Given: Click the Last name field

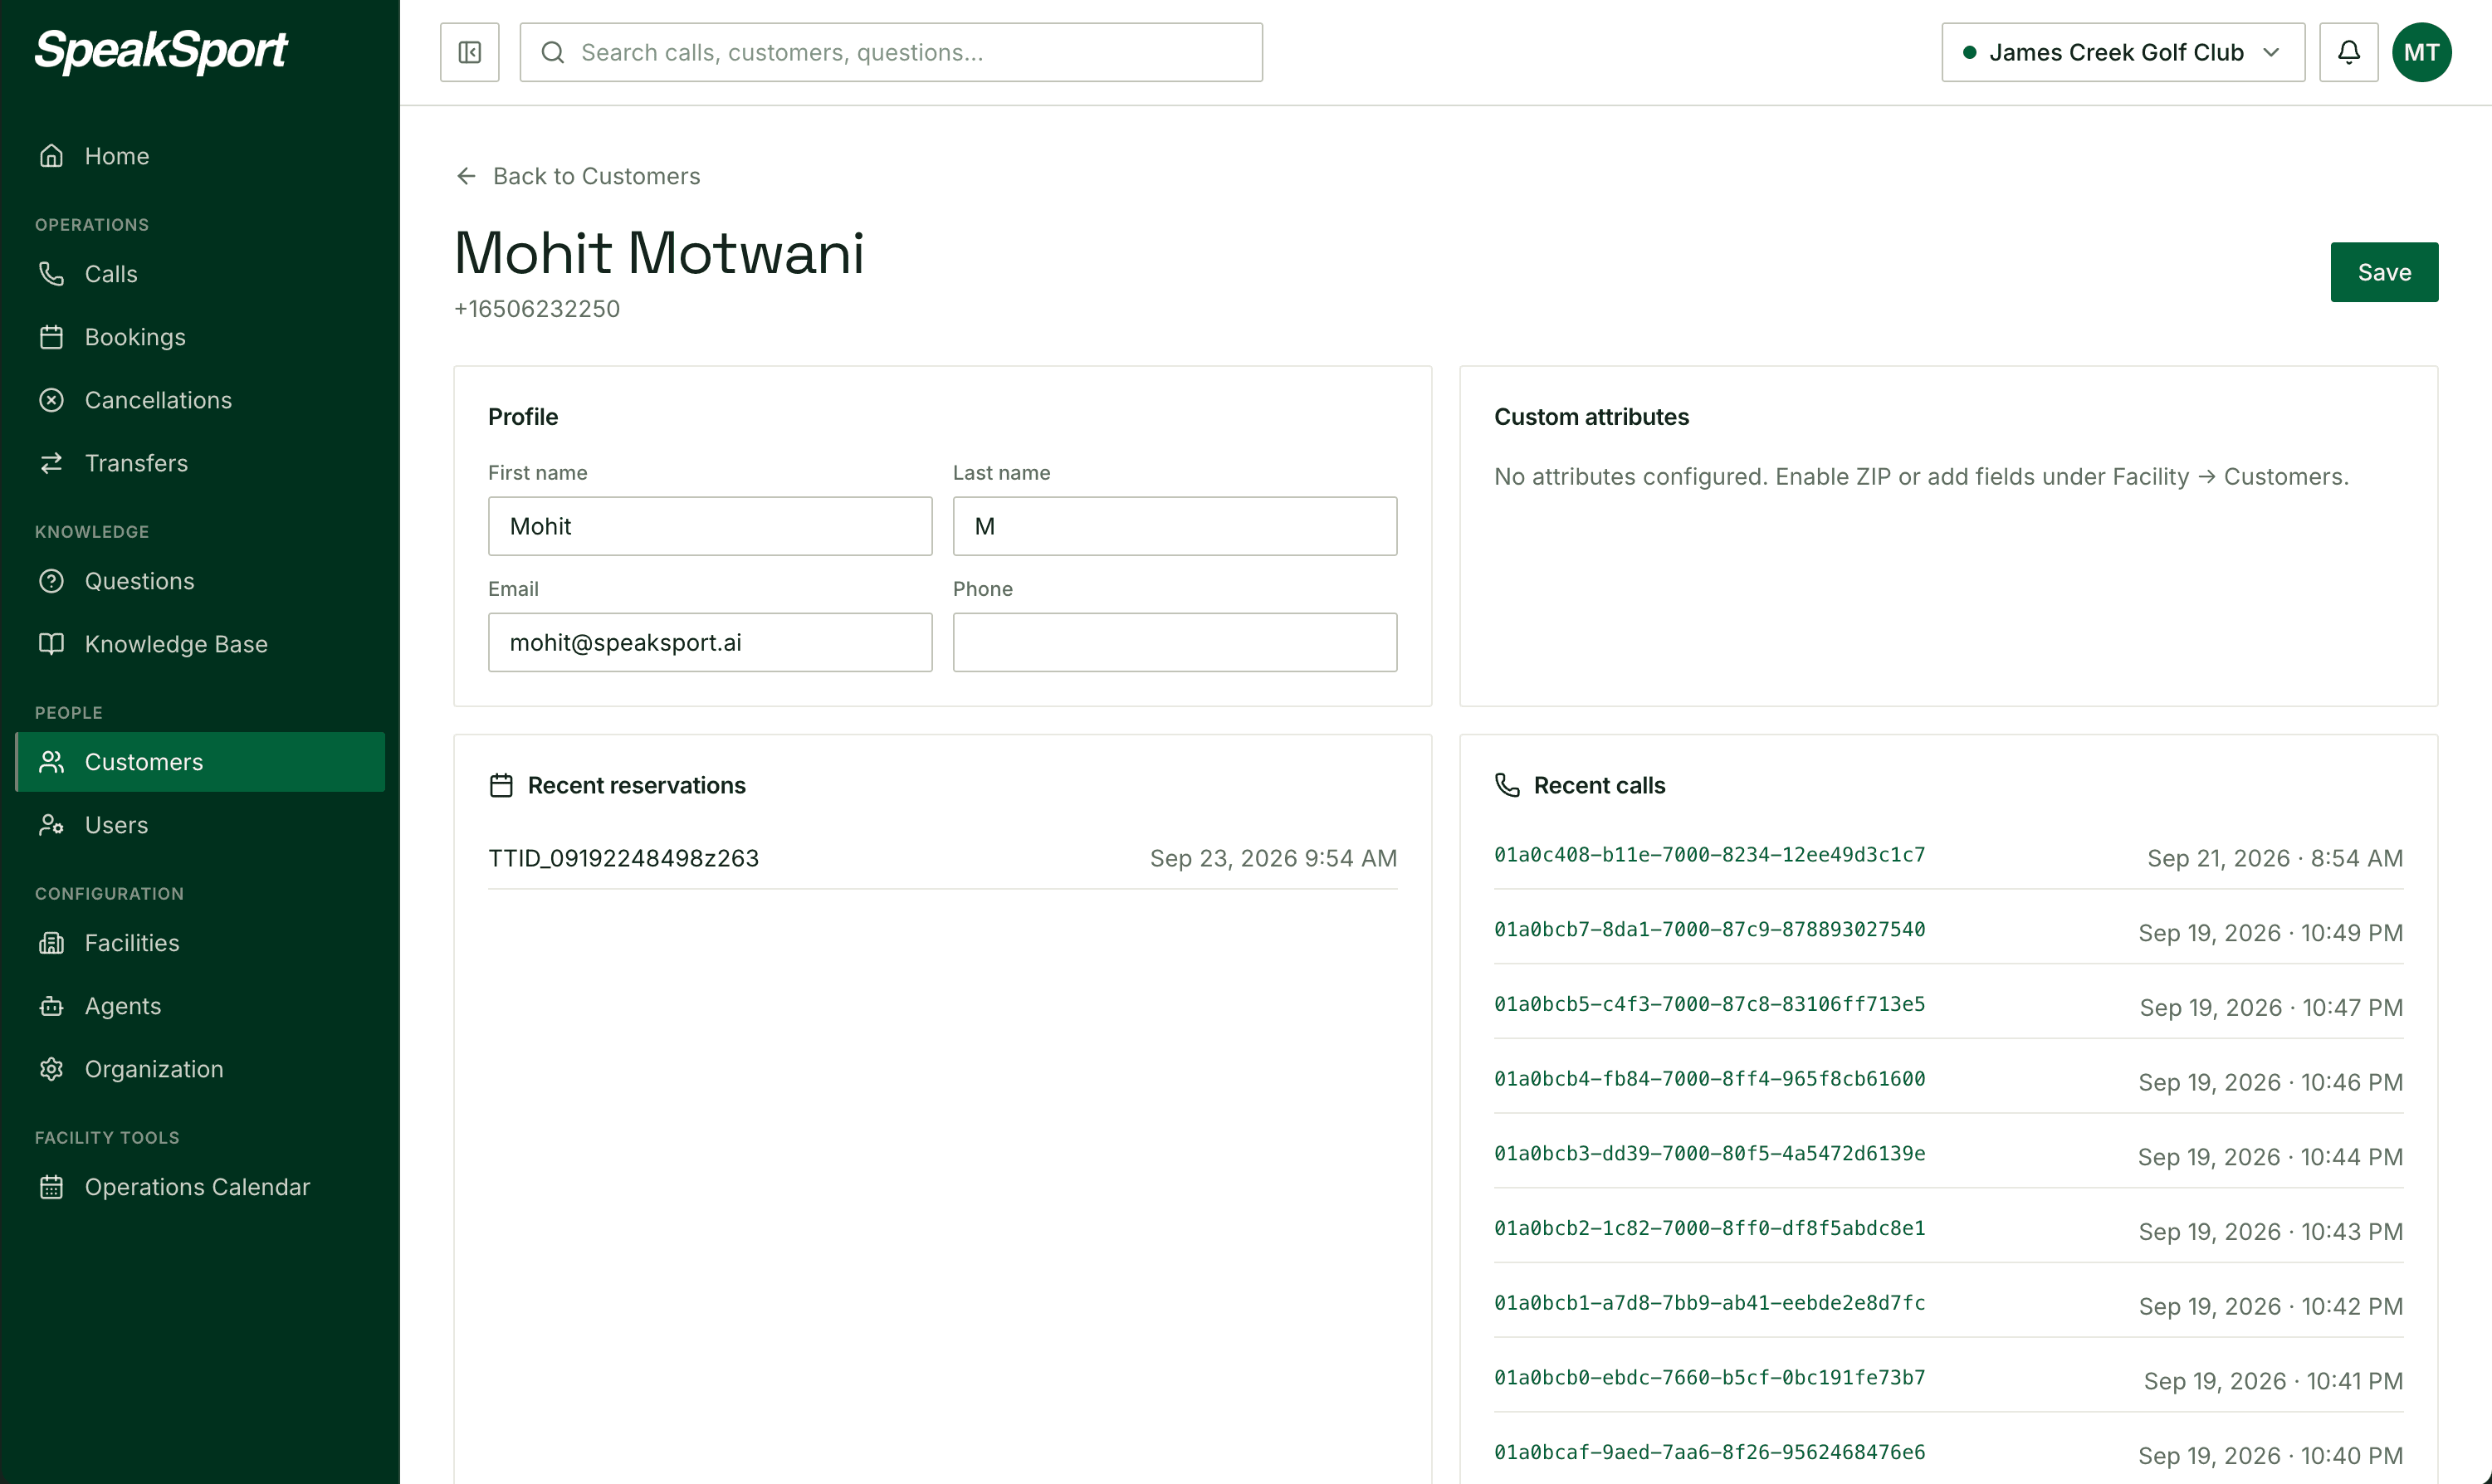Looking at the screenshot, I should [1174, 526].
